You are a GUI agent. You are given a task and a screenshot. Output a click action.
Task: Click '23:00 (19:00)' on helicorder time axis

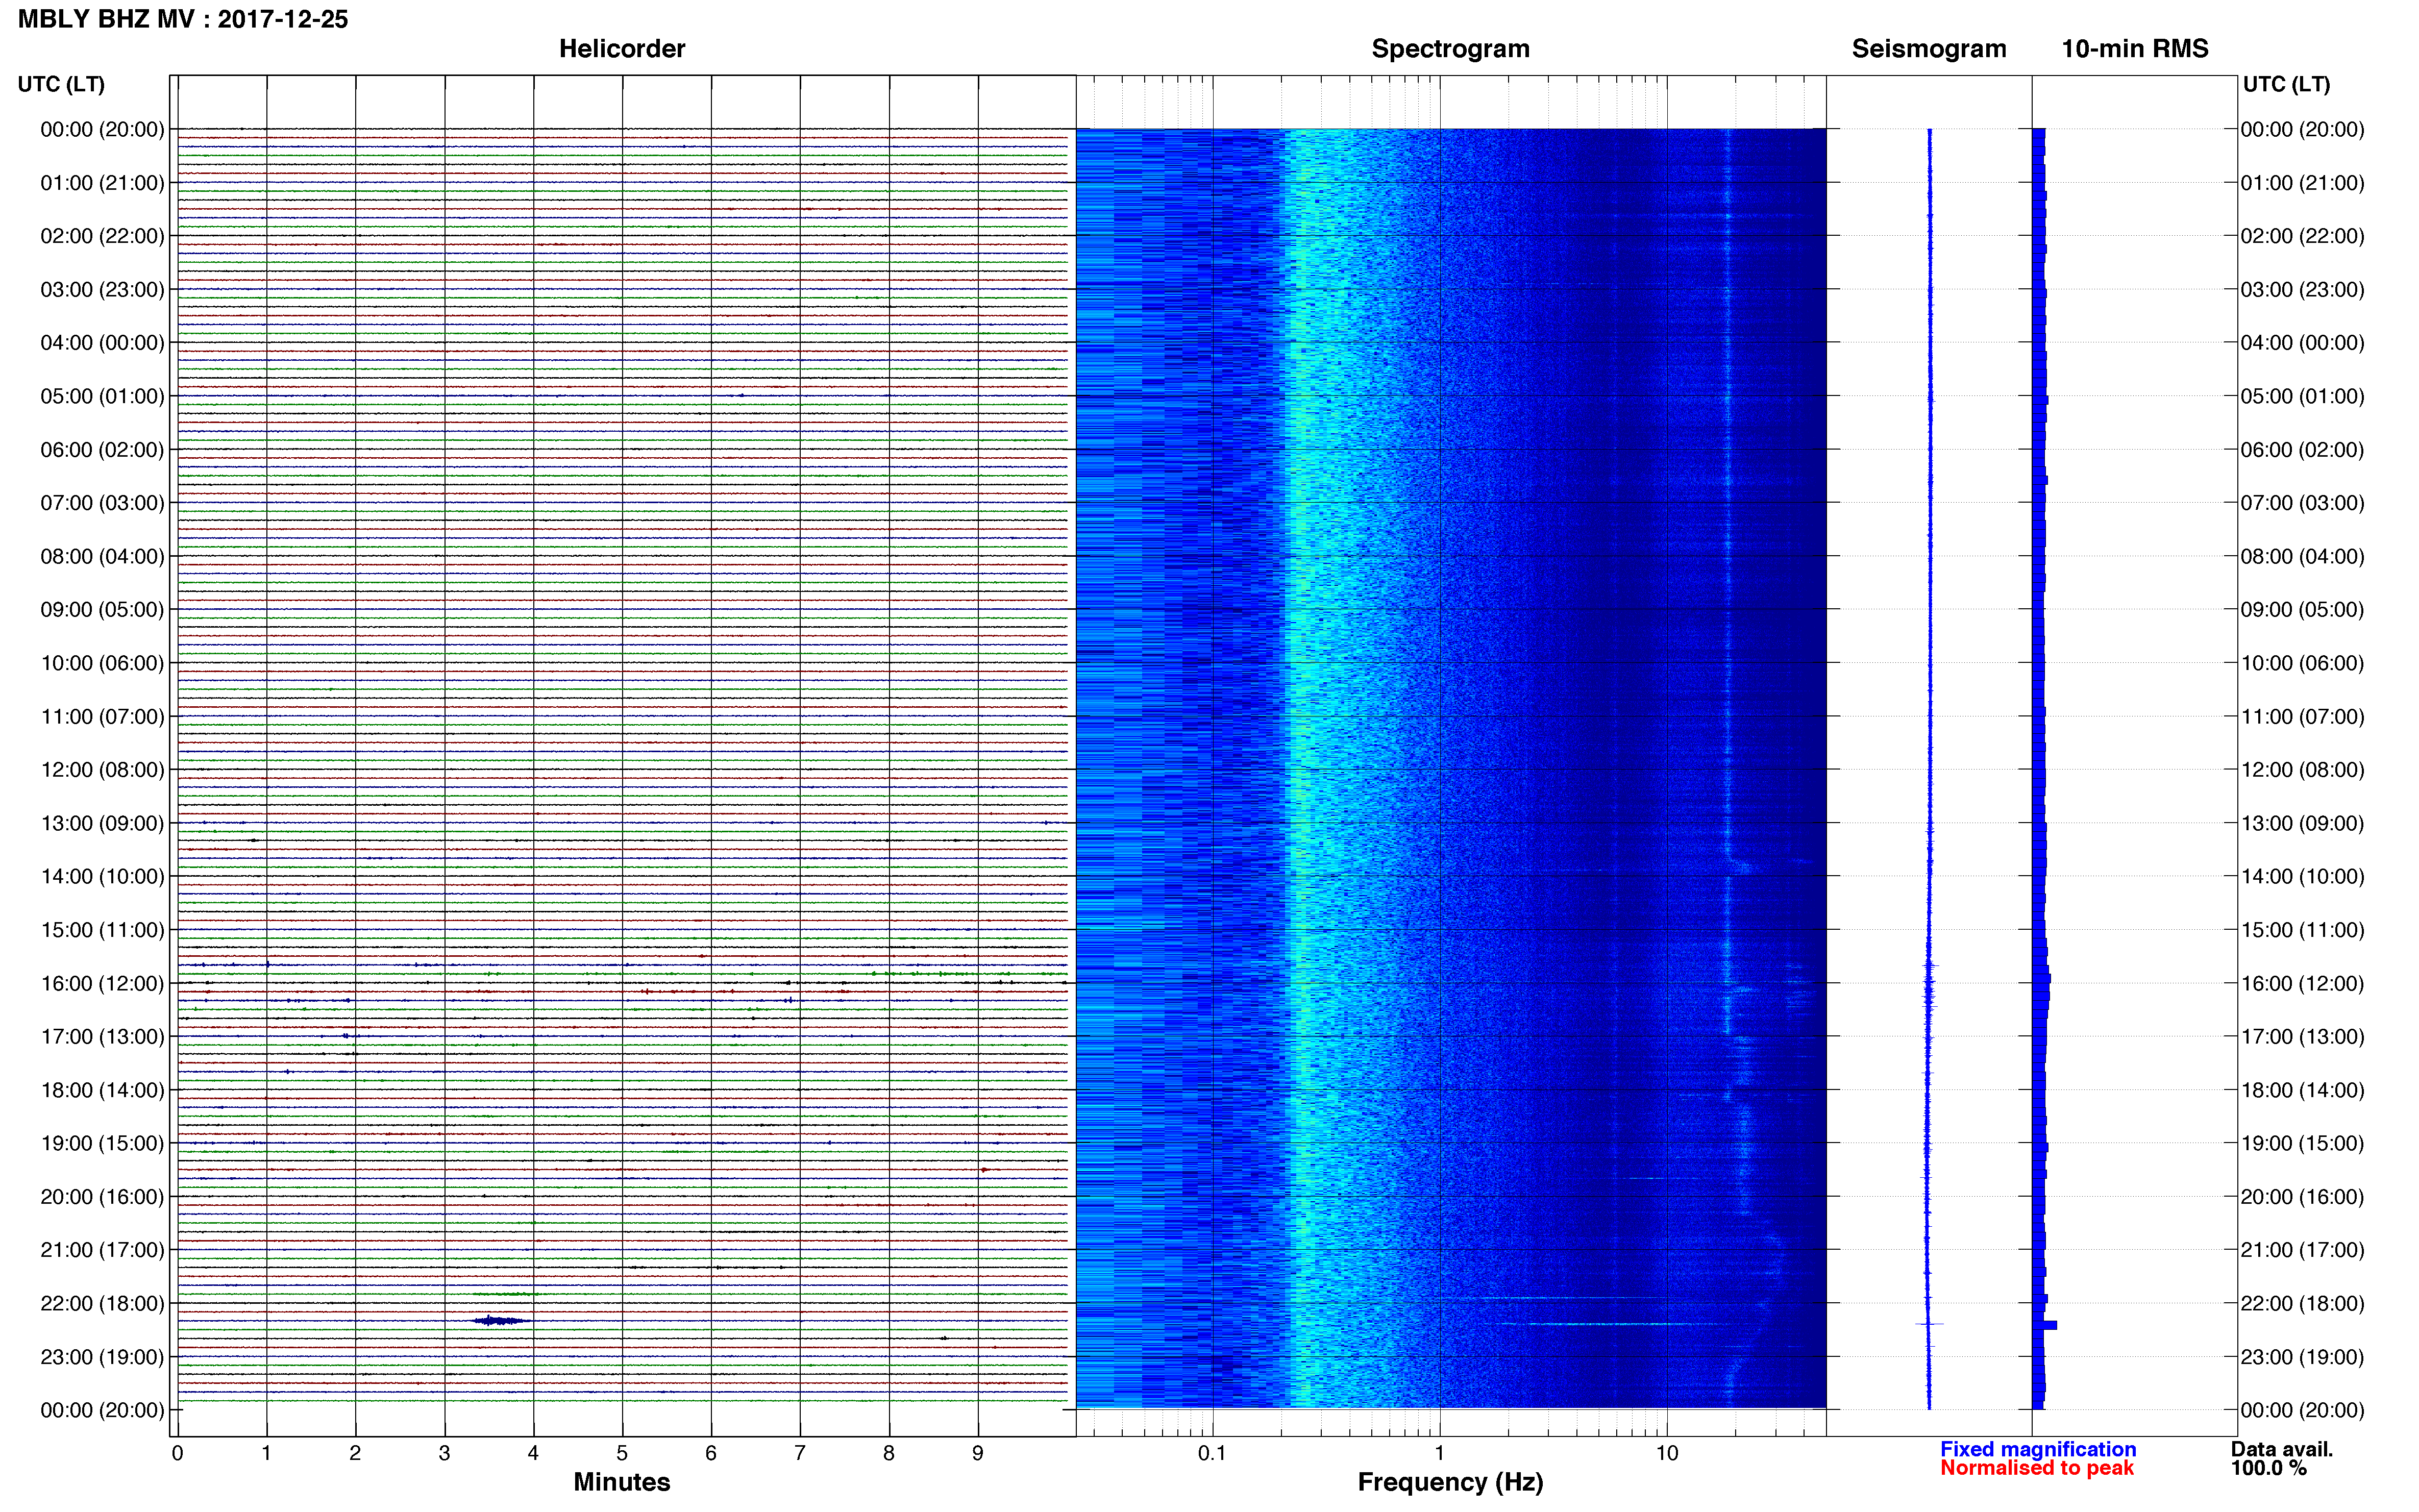click(102, 1357)
